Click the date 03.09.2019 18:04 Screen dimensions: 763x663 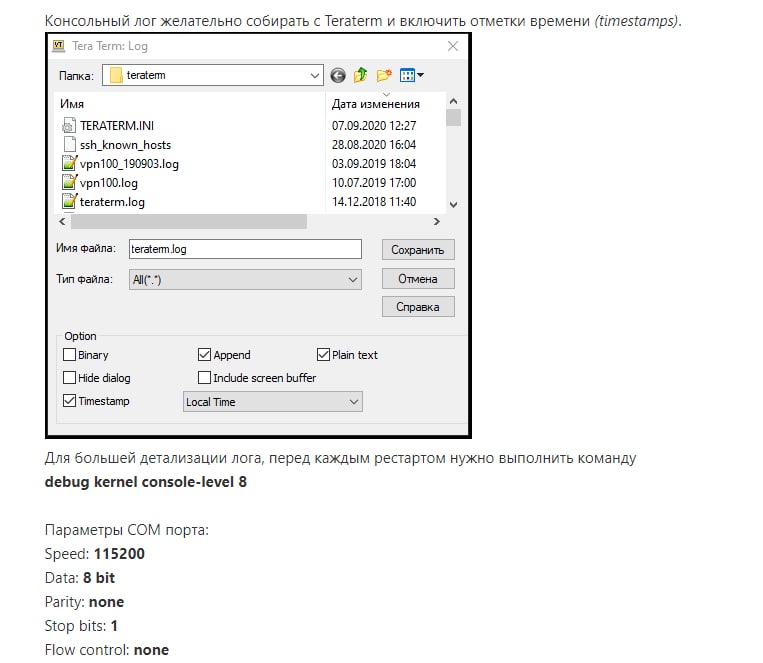coord(374,164)
